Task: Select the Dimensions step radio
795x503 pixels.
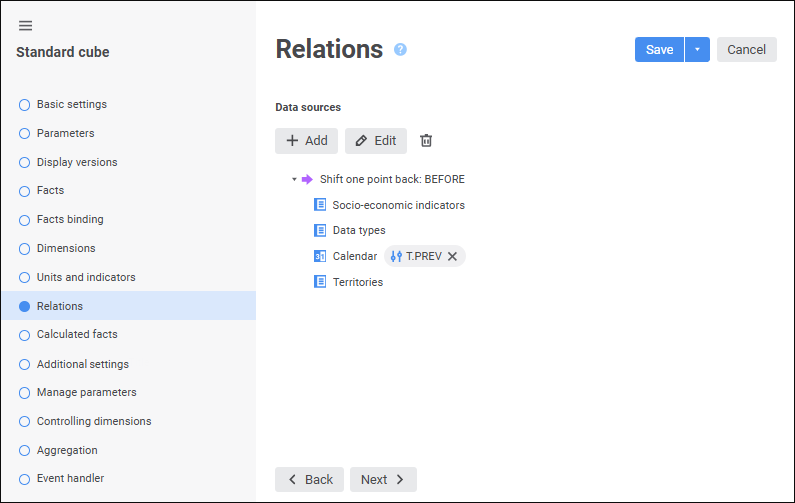Action: point(24,248)
